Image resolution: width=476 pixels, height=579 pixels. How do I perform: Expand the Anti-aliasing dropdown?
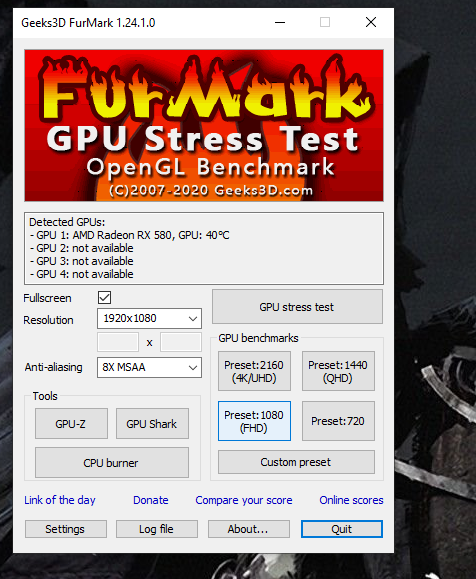(149, 367)
